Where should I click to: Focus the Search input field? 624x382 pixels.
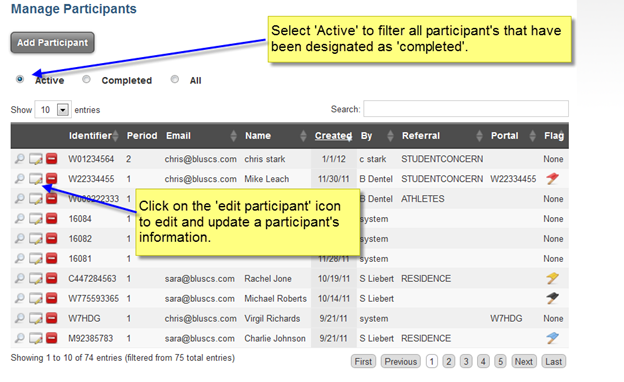coord(466,109)
